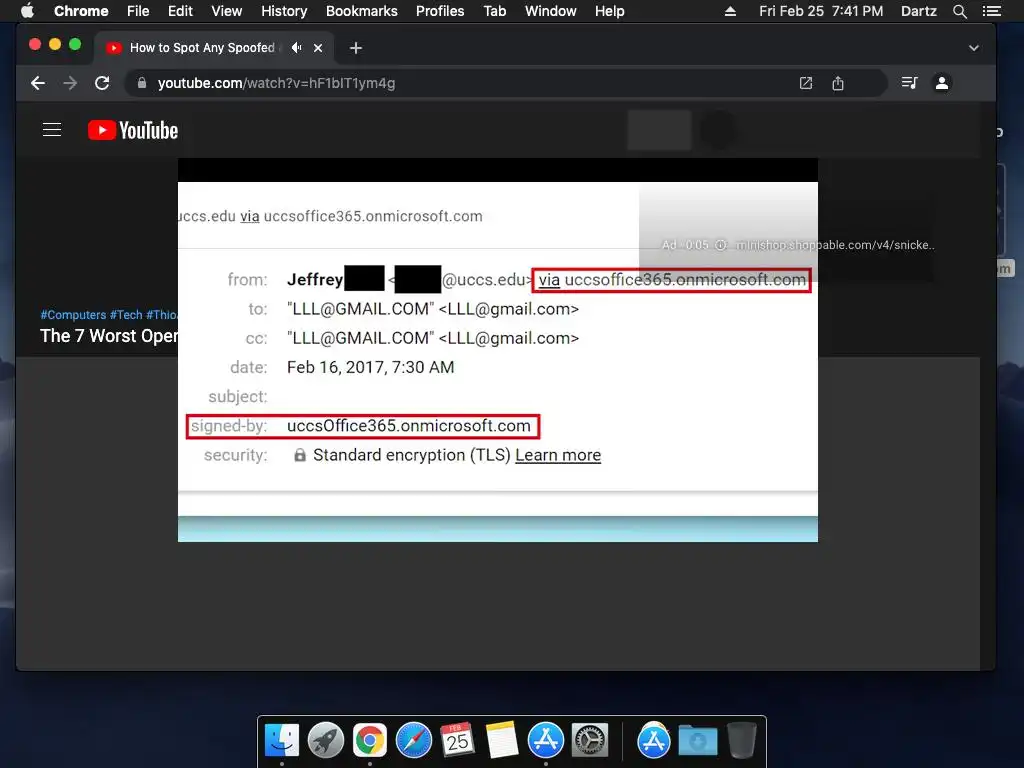Image resolution: width=1024 pixels, height=768 pixels.
Task: Click the #Computers hashtag
Action: click(x=73, y=315)
